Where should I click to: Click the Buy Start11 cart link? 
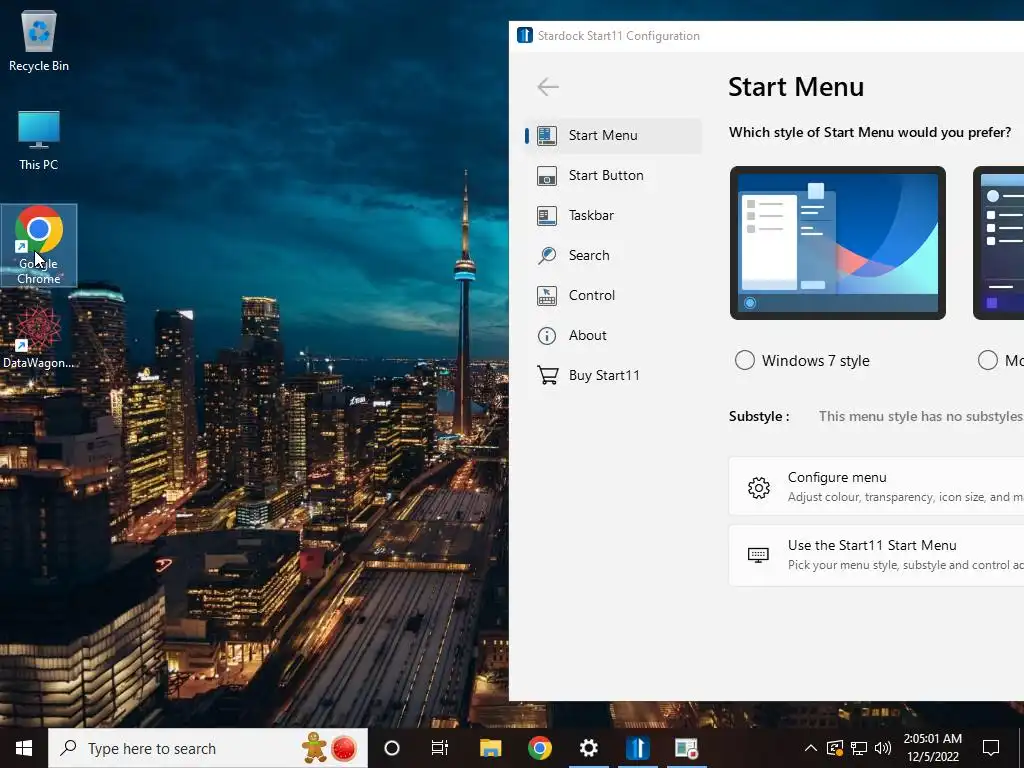click(613, 375)
